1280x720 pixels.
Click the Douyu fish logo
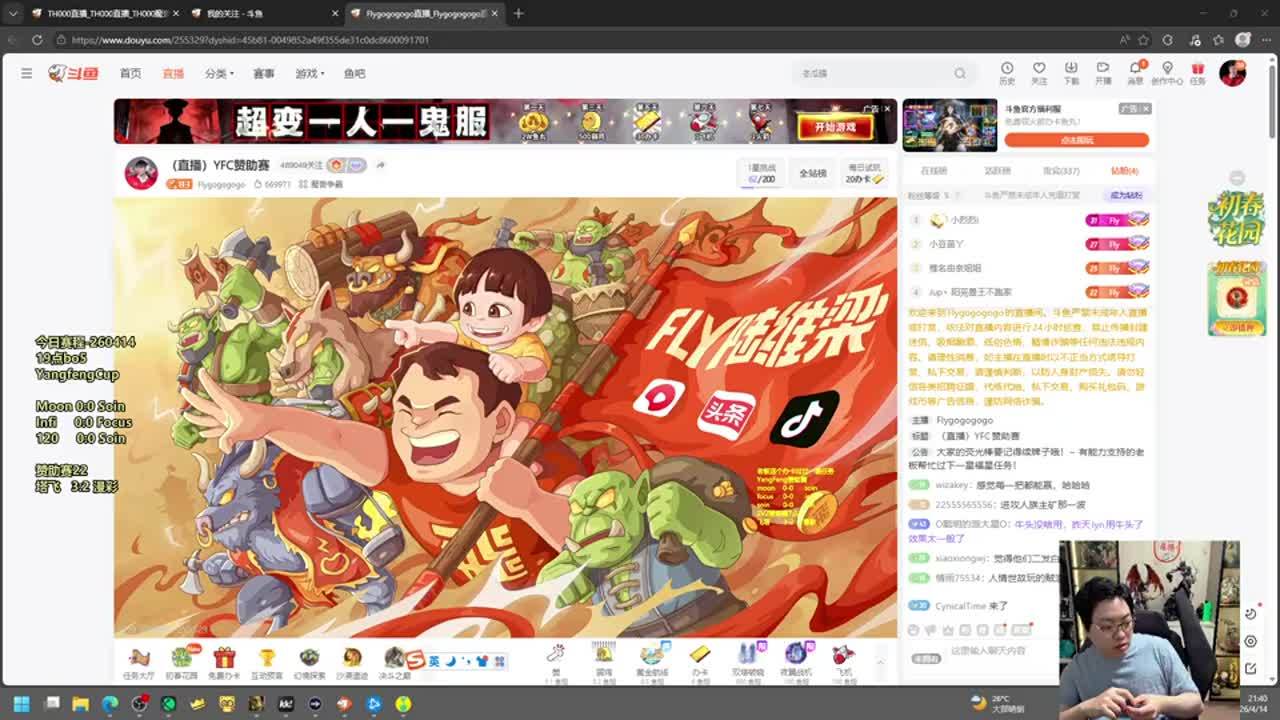[73, 73]
